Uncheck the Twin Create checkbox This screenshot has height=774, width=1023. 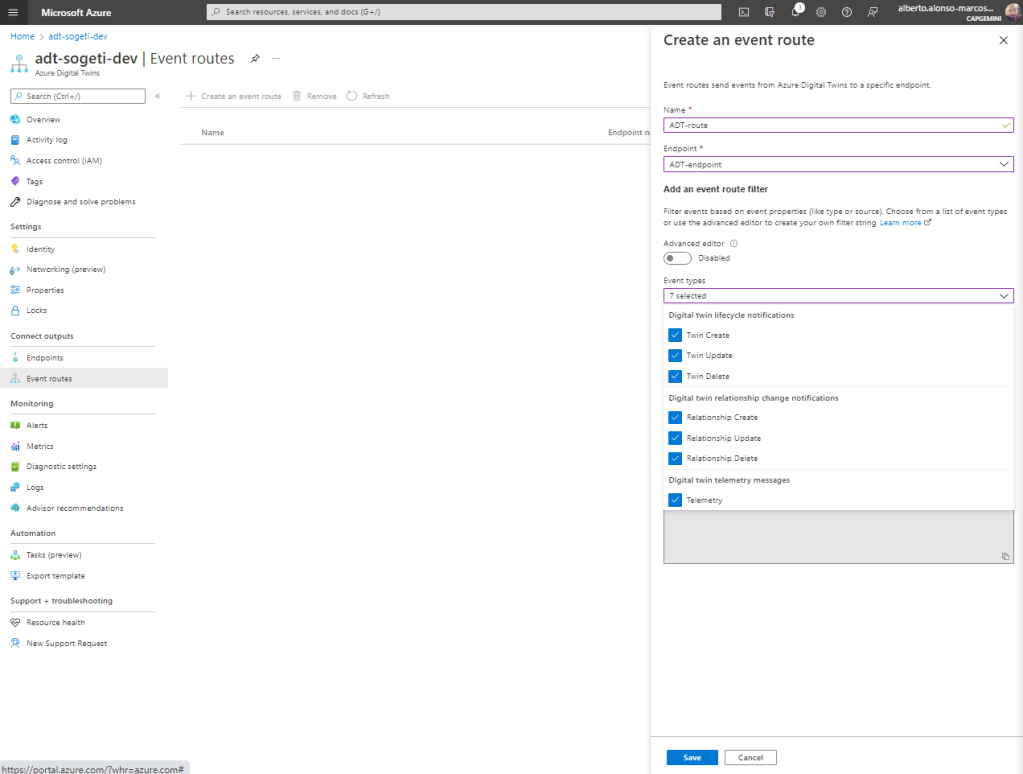[675, 335]
